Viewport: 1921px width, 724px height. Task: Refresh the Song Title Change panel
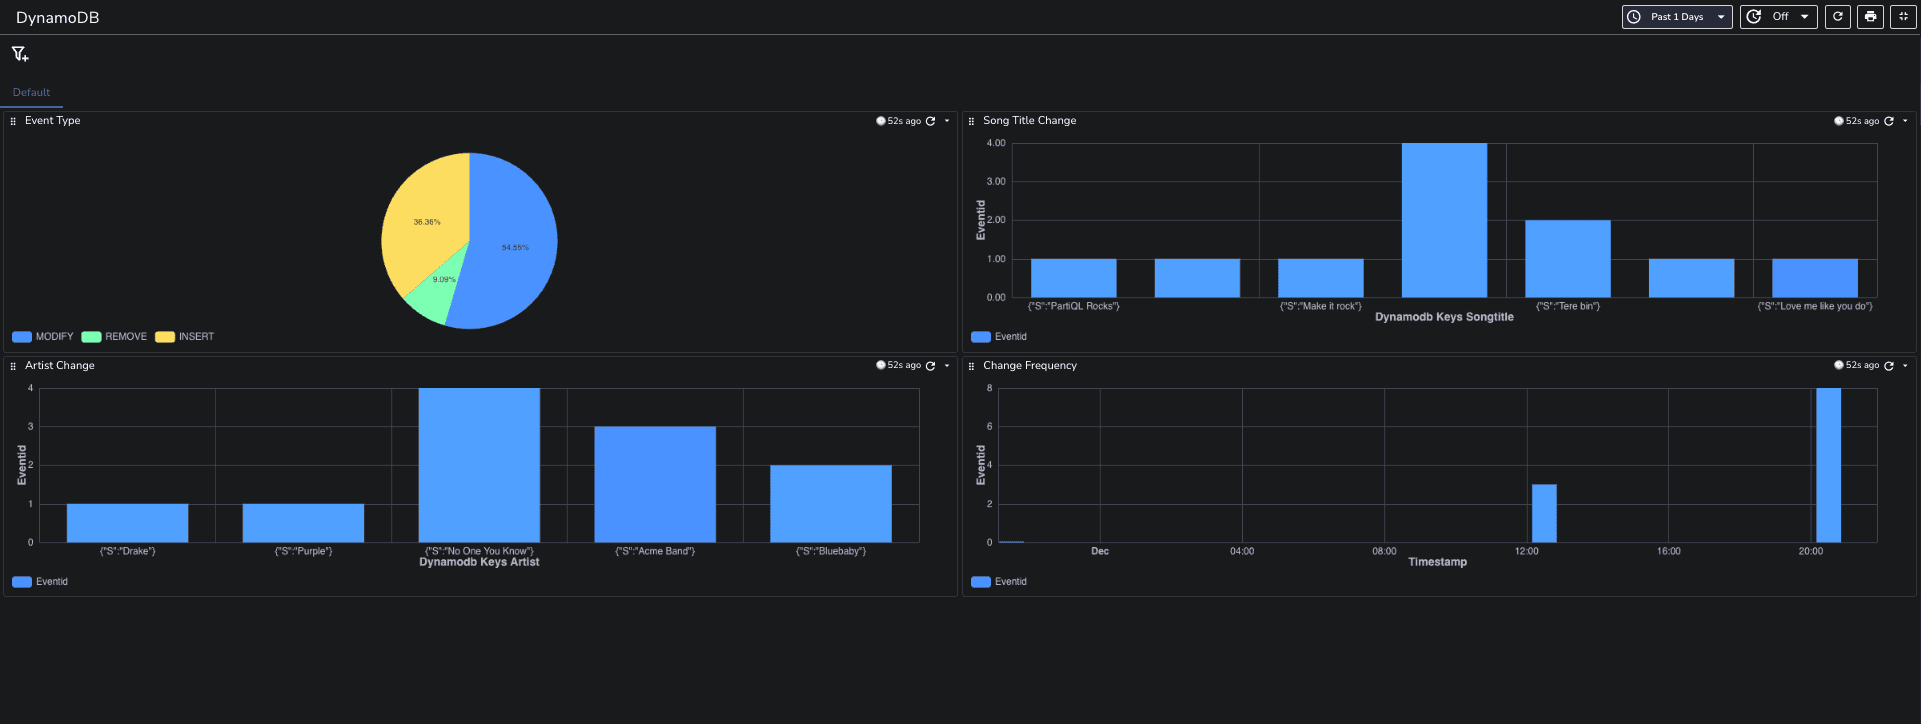[x=1889, y=121]
